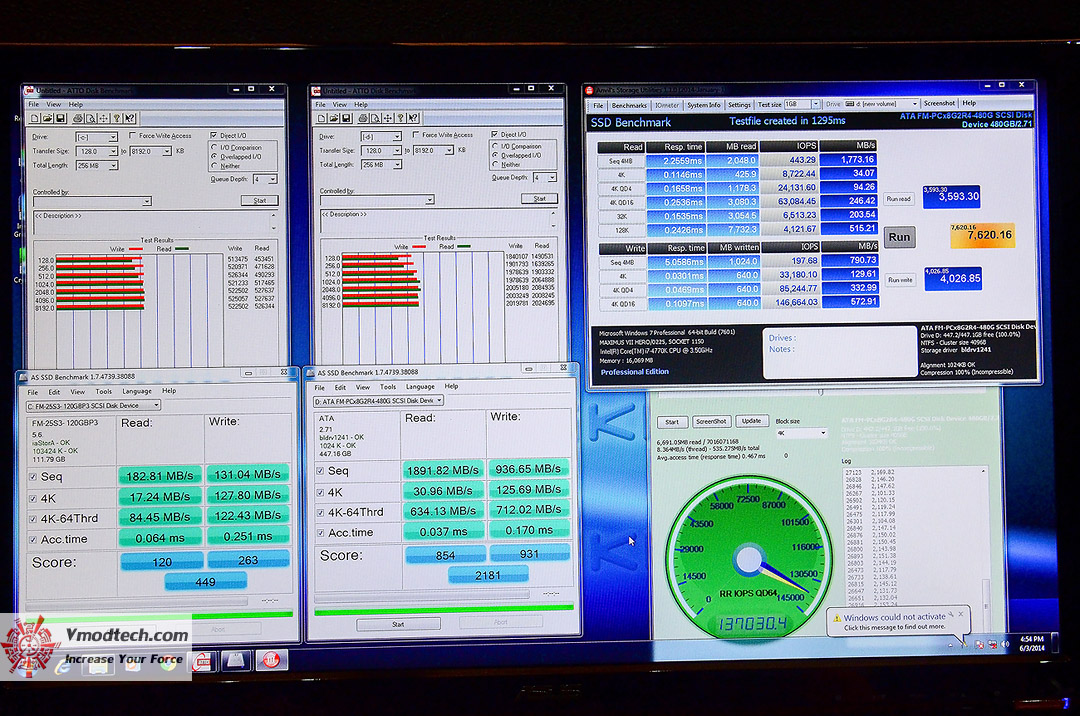
Task: Click crosshair move icon in ATTO drive c toolbar
Action: [103, 118]
